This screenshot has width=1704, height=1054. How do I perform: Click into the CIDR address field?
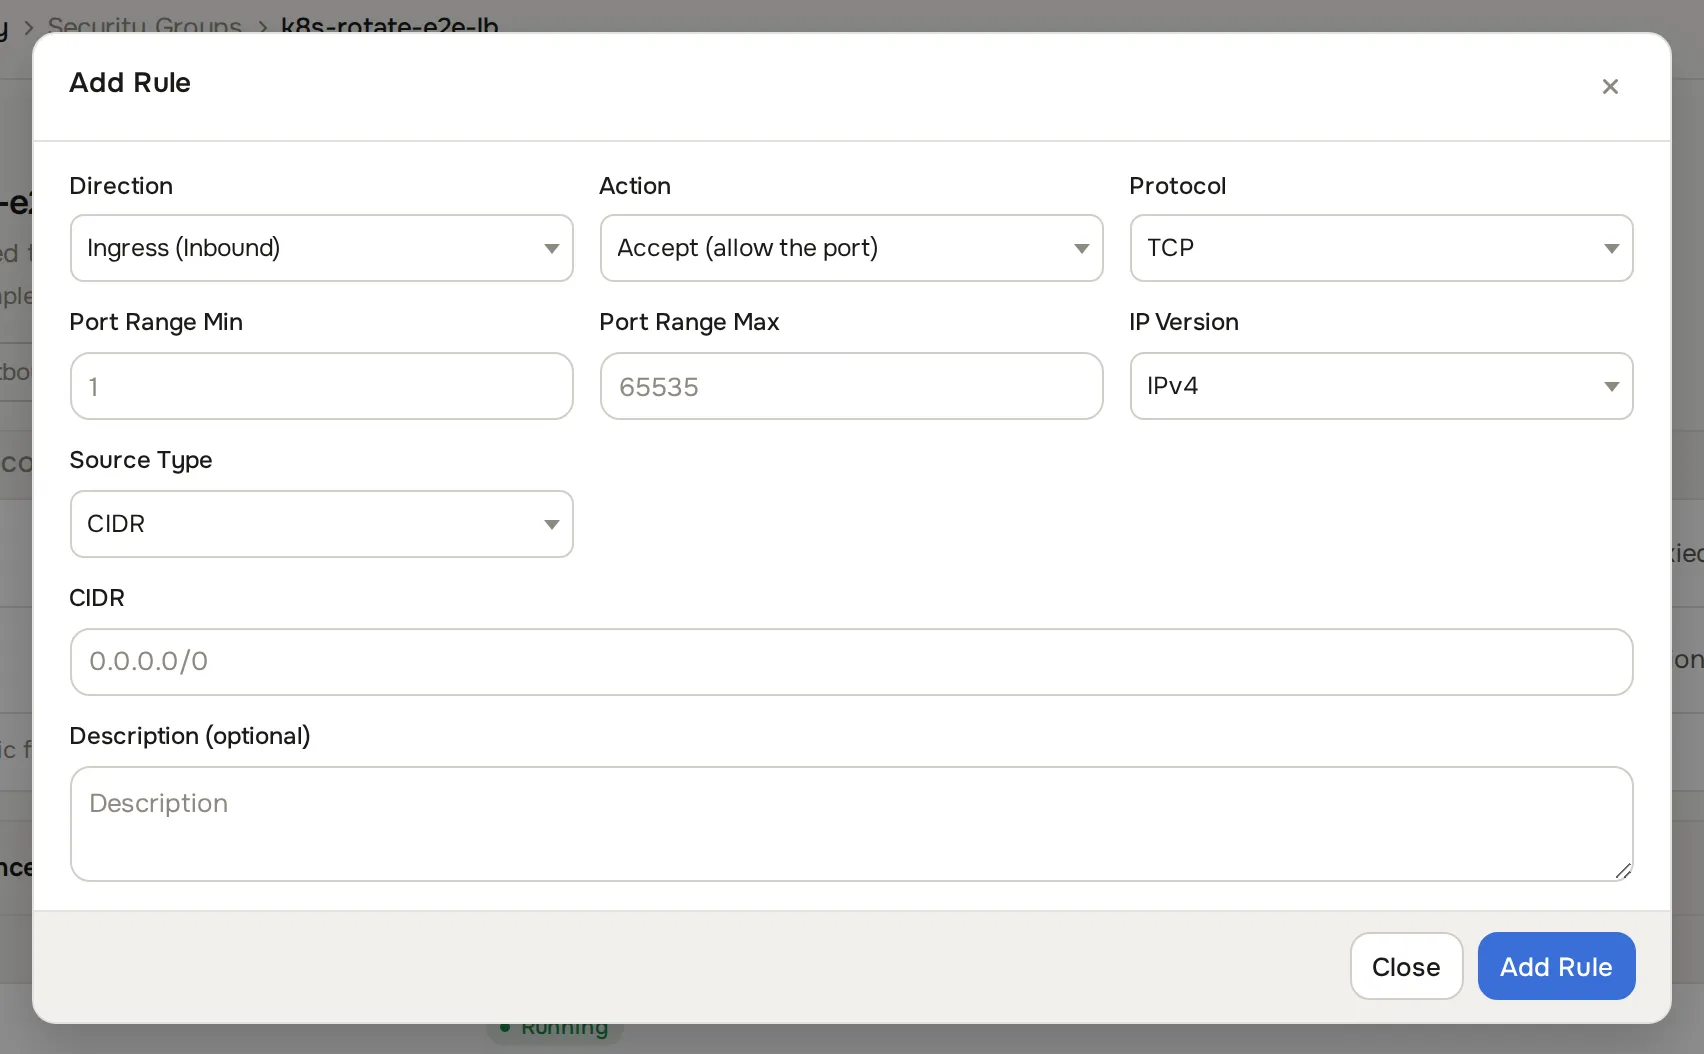coord(852,662)
